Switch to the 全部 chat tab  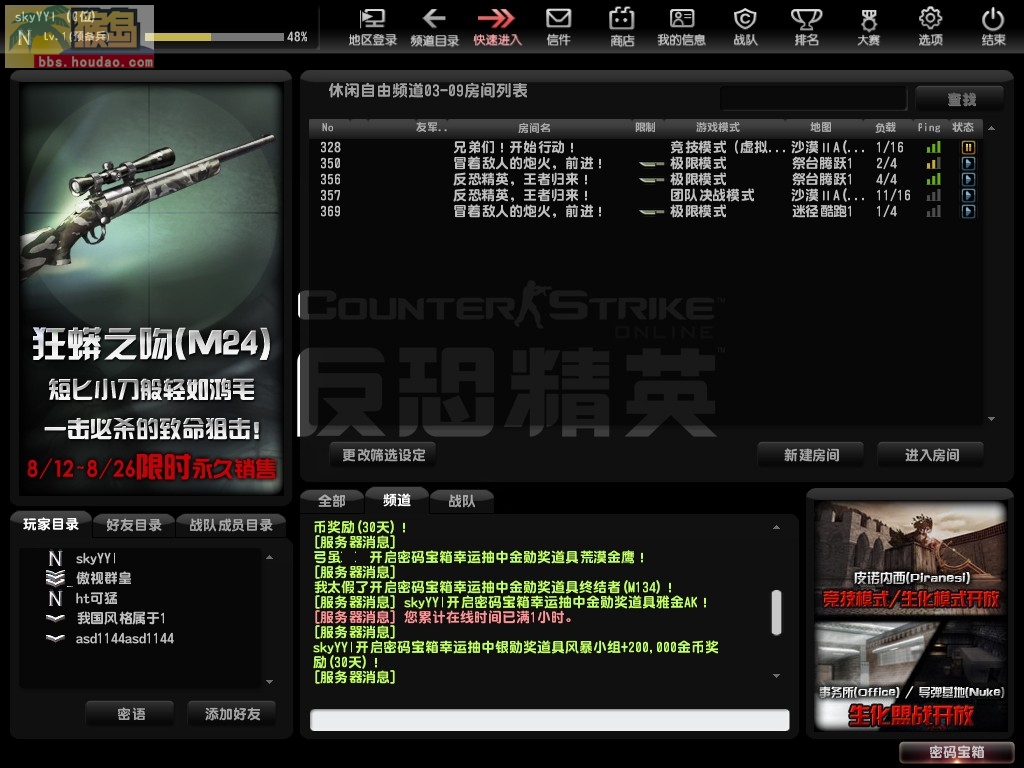click(x=332, y=501)
